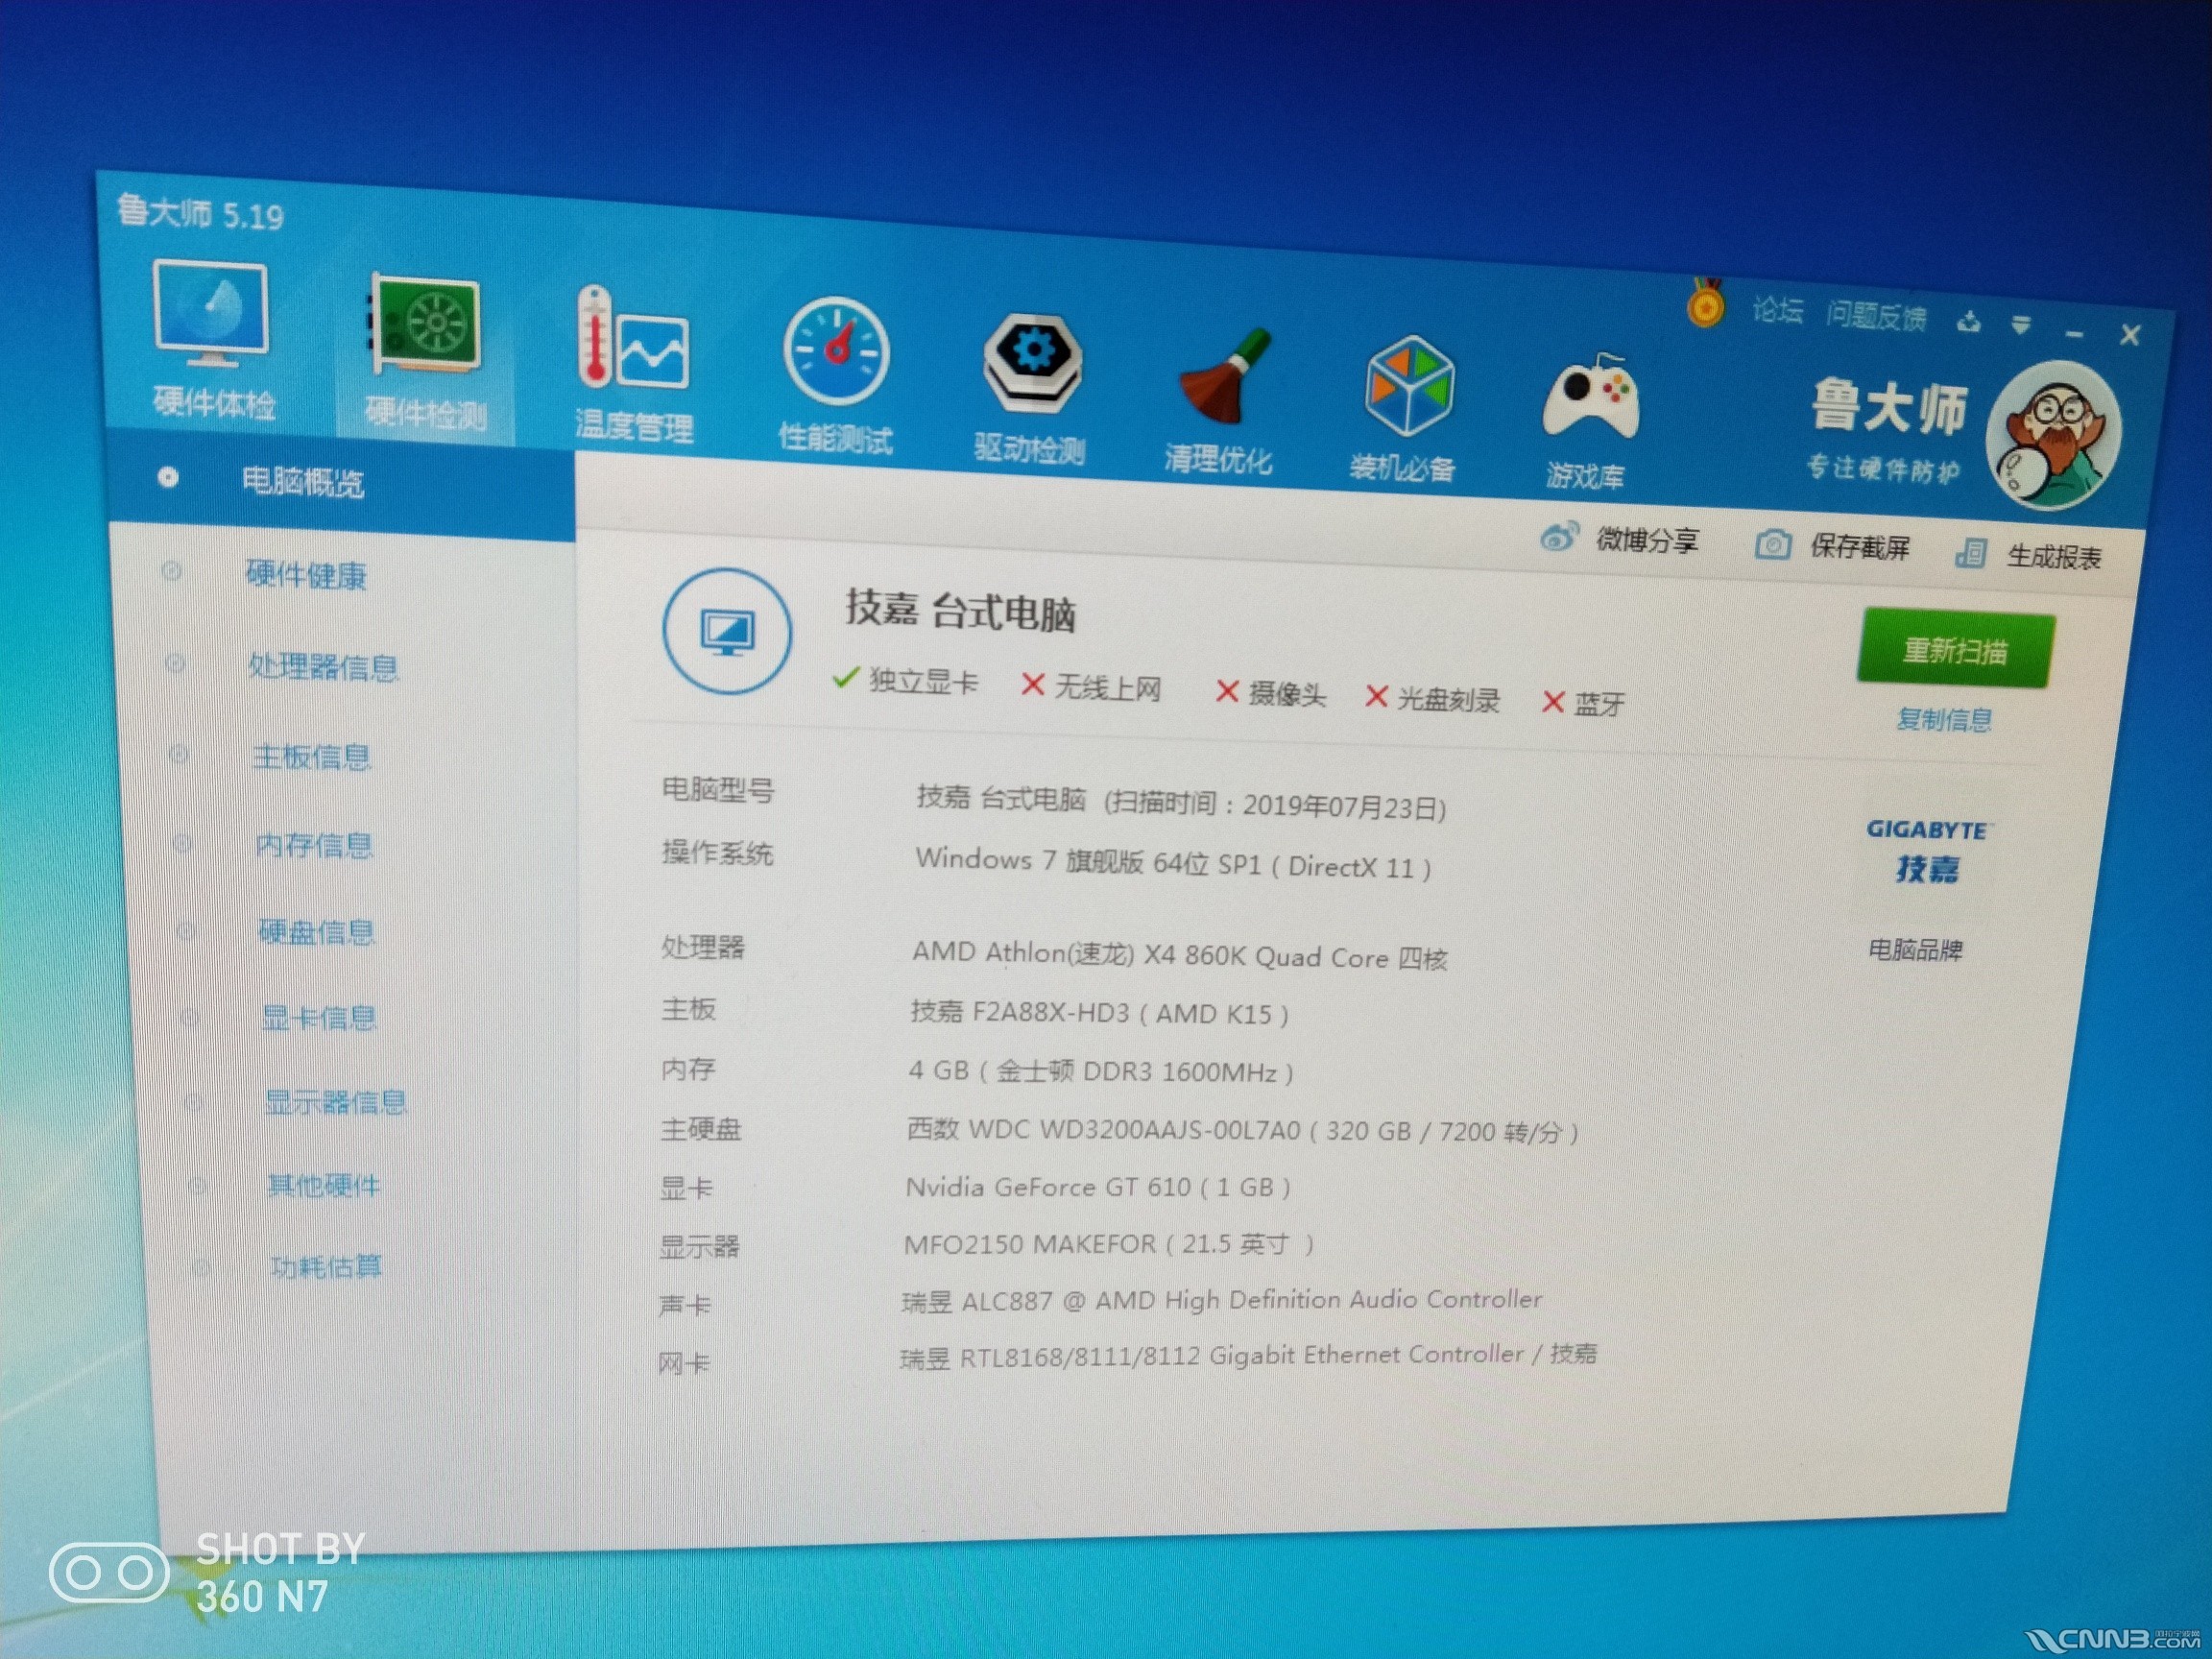Click the Windows 7 旗舰版 operating system value
Viewport: 2212px width, 1659px height.
[1173, 862]
